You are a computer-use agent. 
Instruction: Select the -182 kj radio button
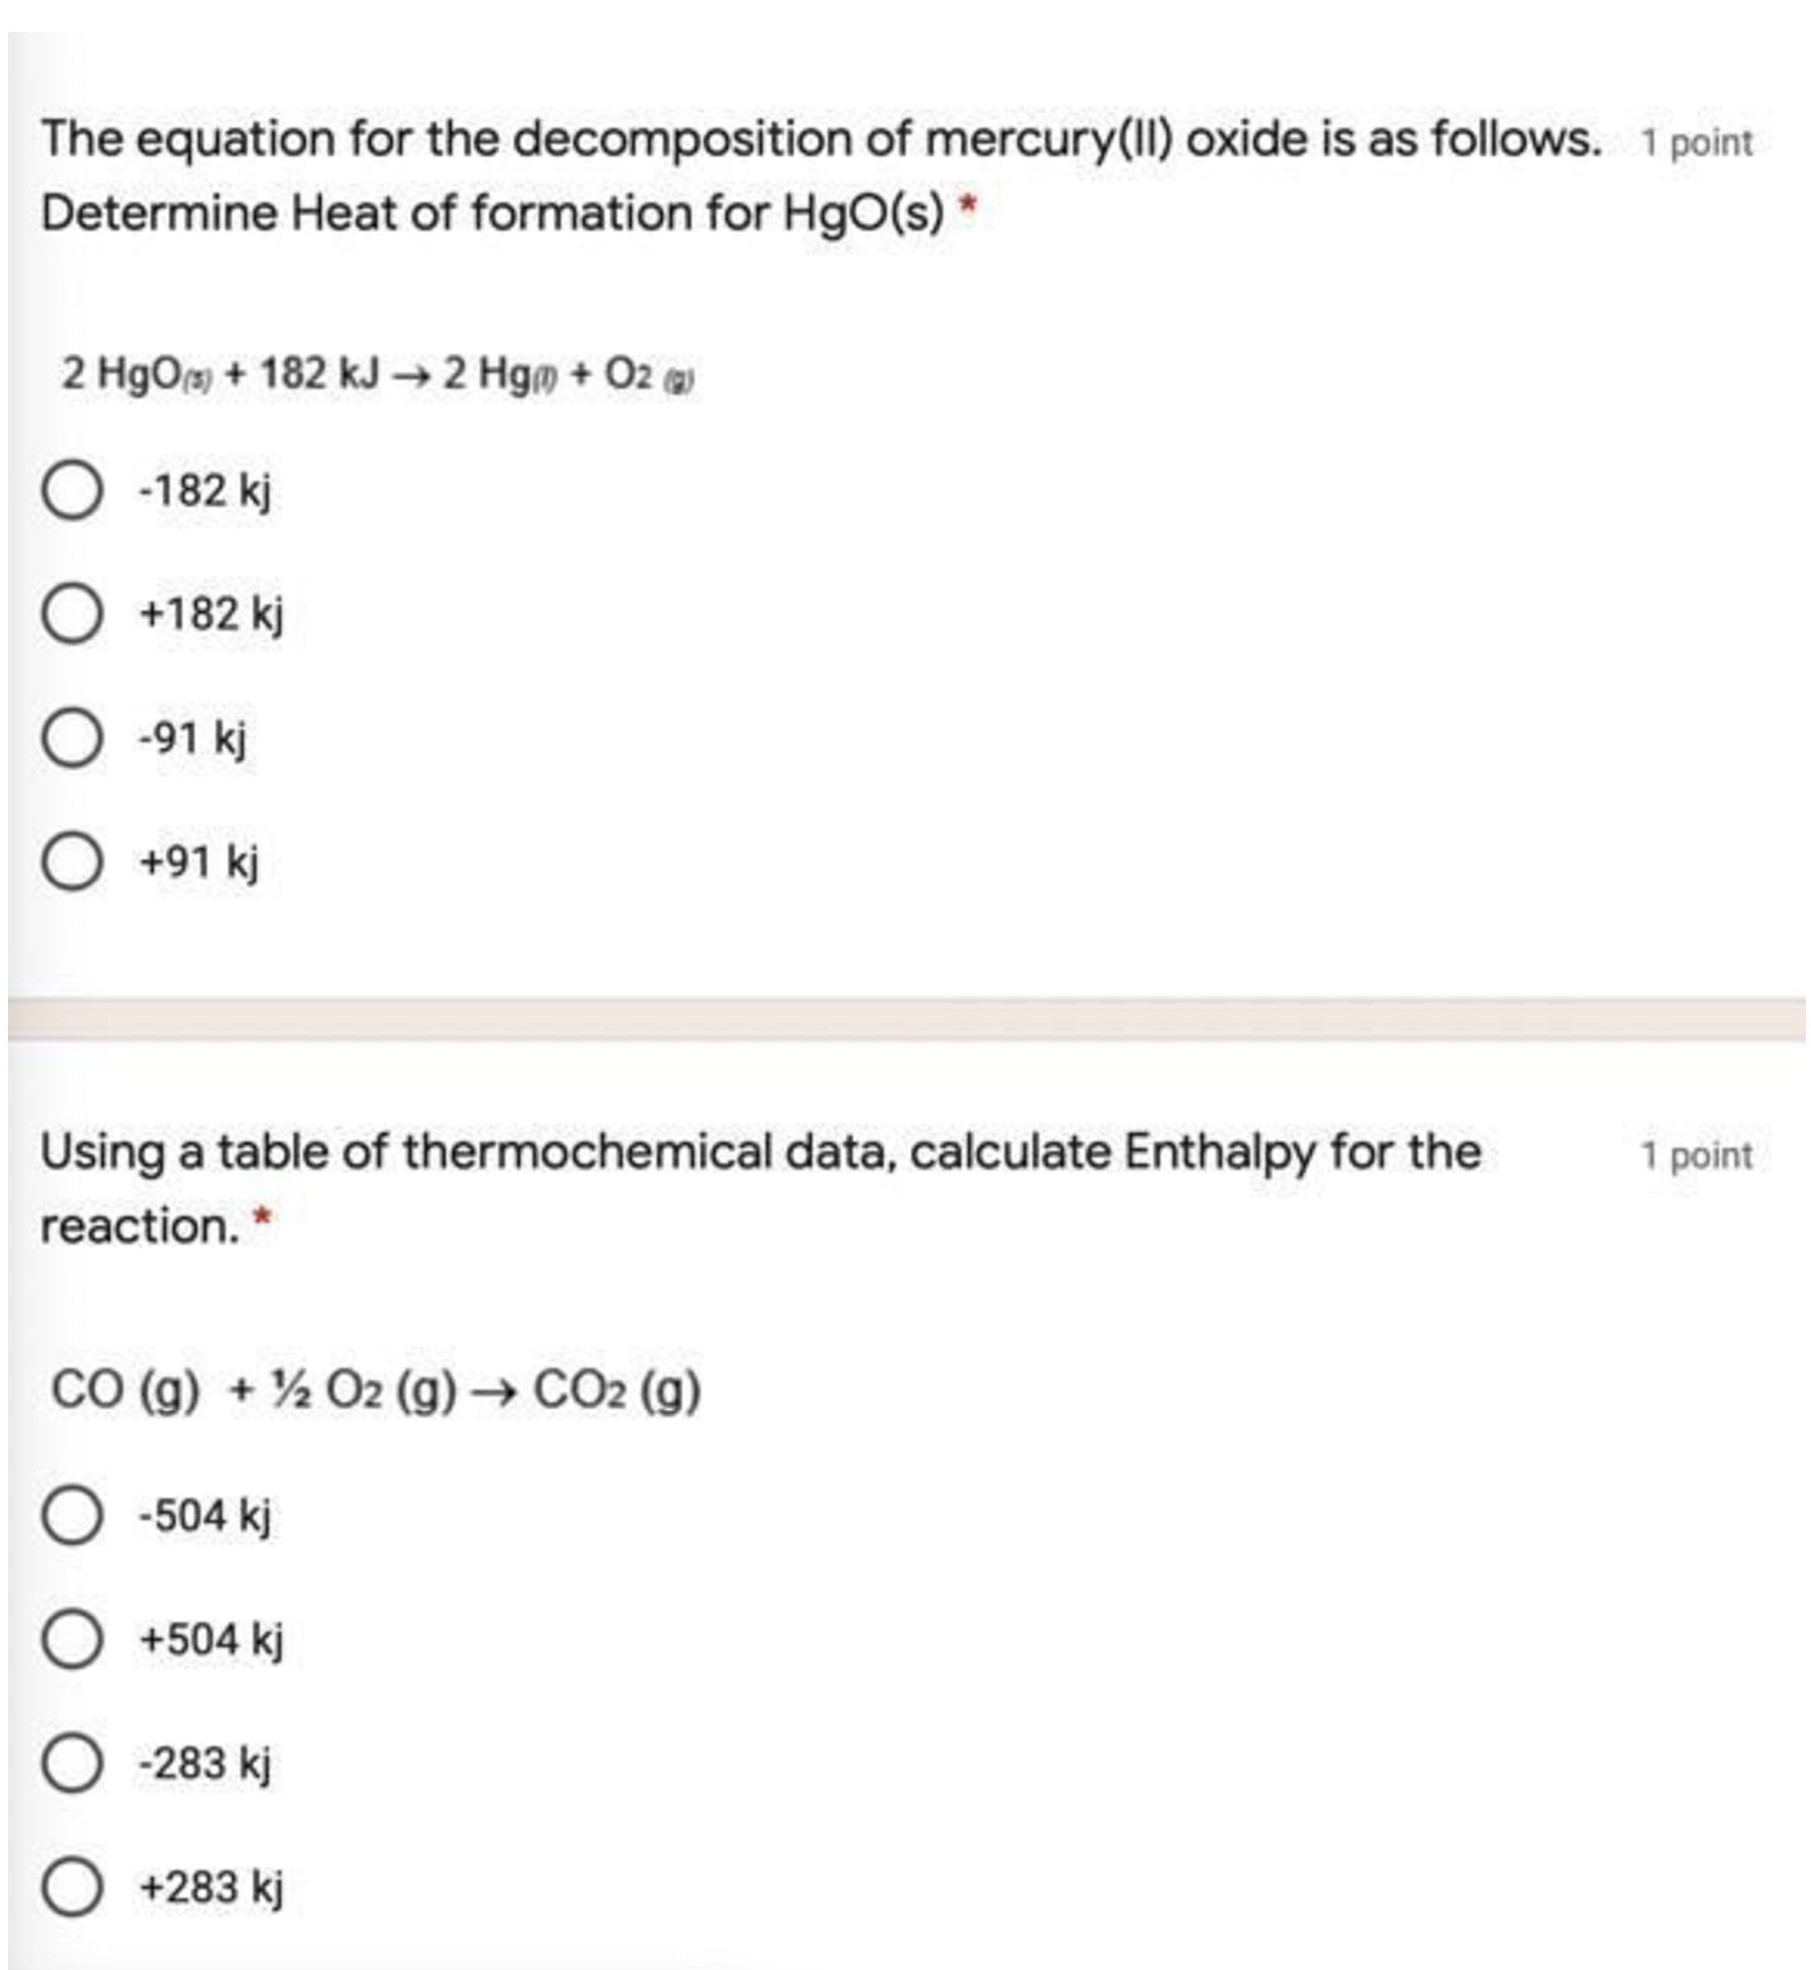point(72,491)
